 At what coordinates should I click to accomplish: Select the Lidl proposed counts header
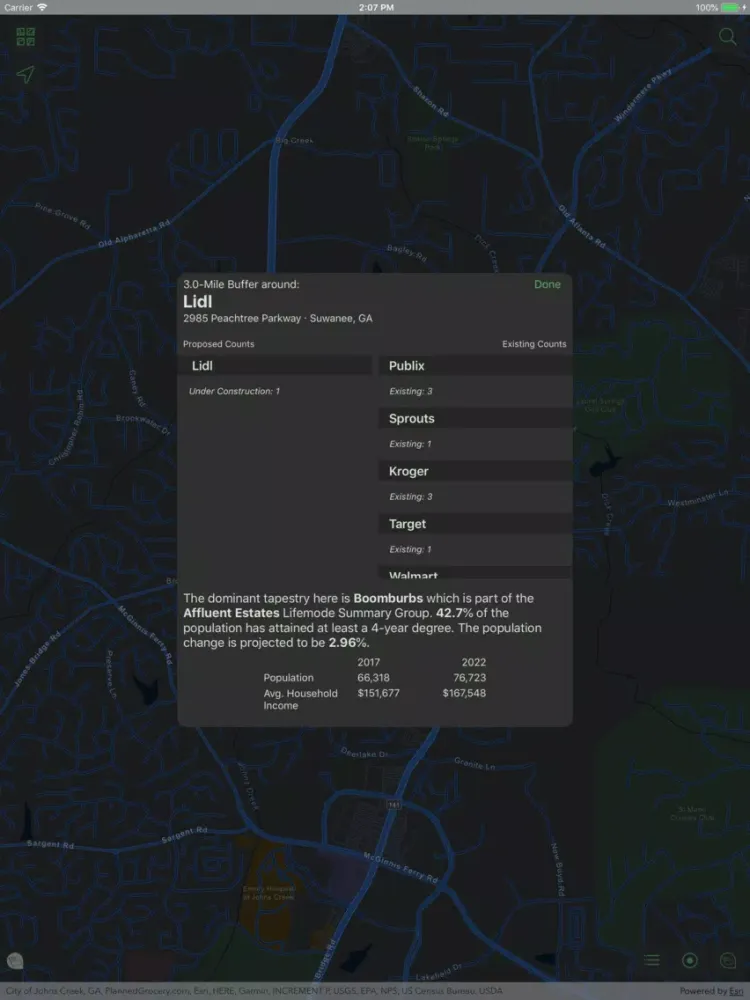coord(277,365)
